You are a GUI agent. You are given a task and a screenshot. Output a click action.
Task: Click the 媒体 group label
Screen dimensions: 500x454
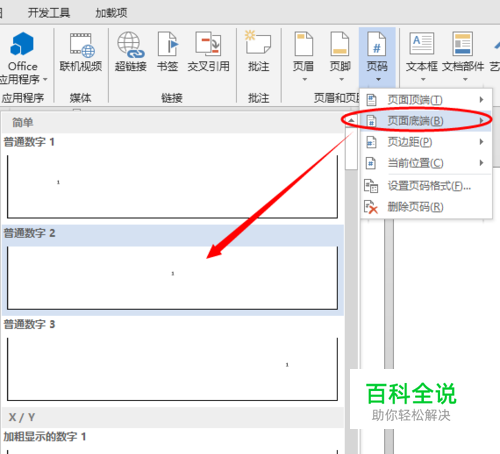[x=80, y=98]
